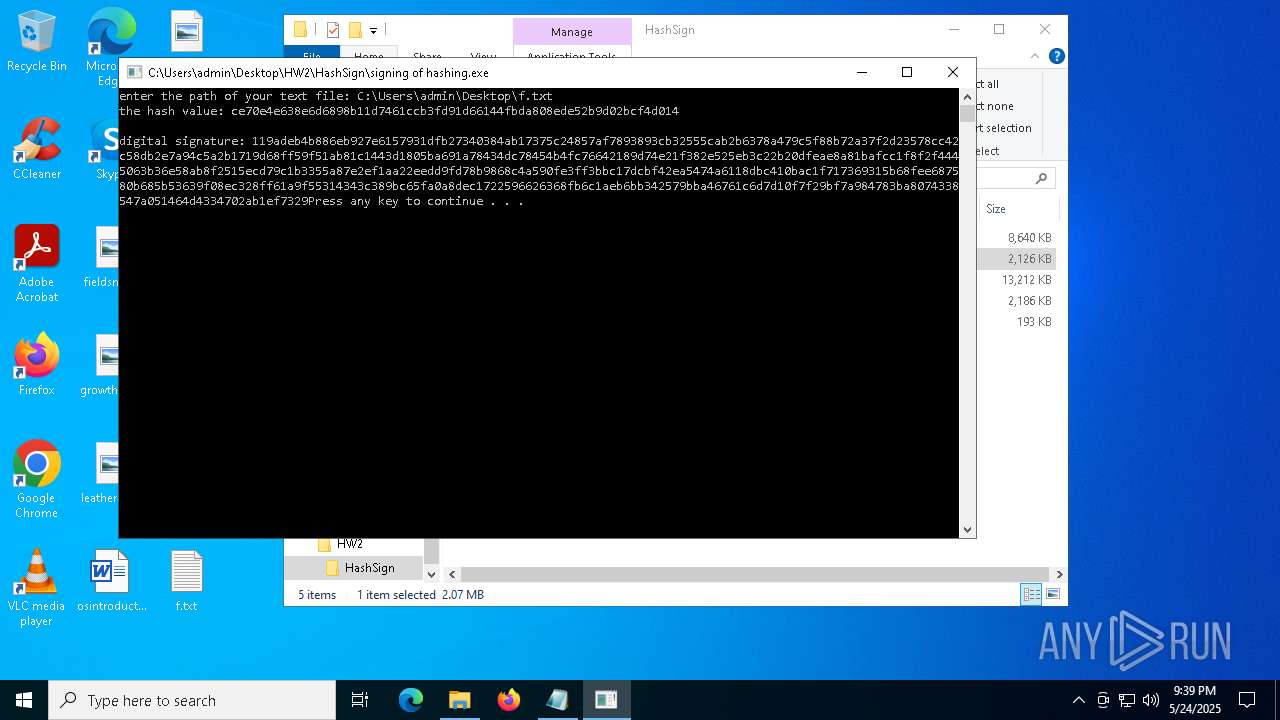
Task: Launch Adobe Acrobat from the desktop
Action: tap(36, 264)
